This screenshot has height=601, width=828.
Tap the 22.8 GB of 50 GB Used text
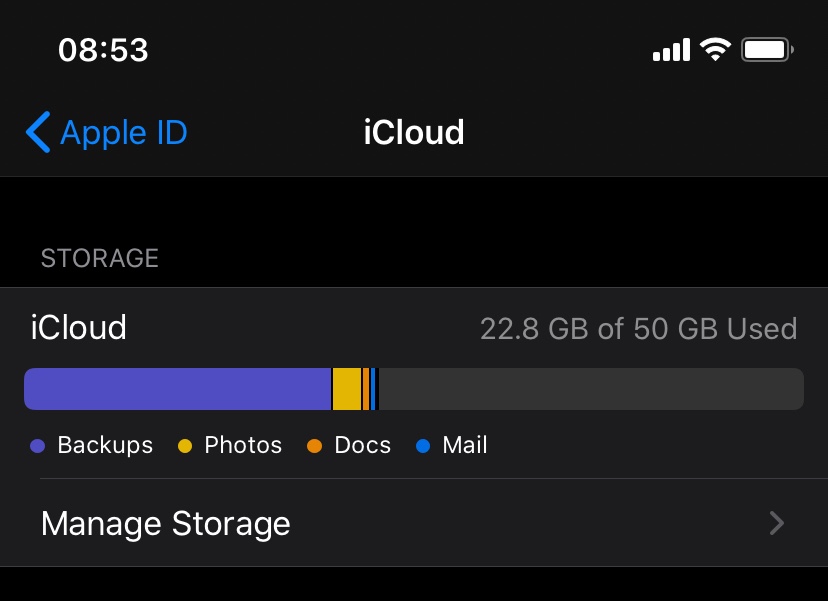[638, 328]
